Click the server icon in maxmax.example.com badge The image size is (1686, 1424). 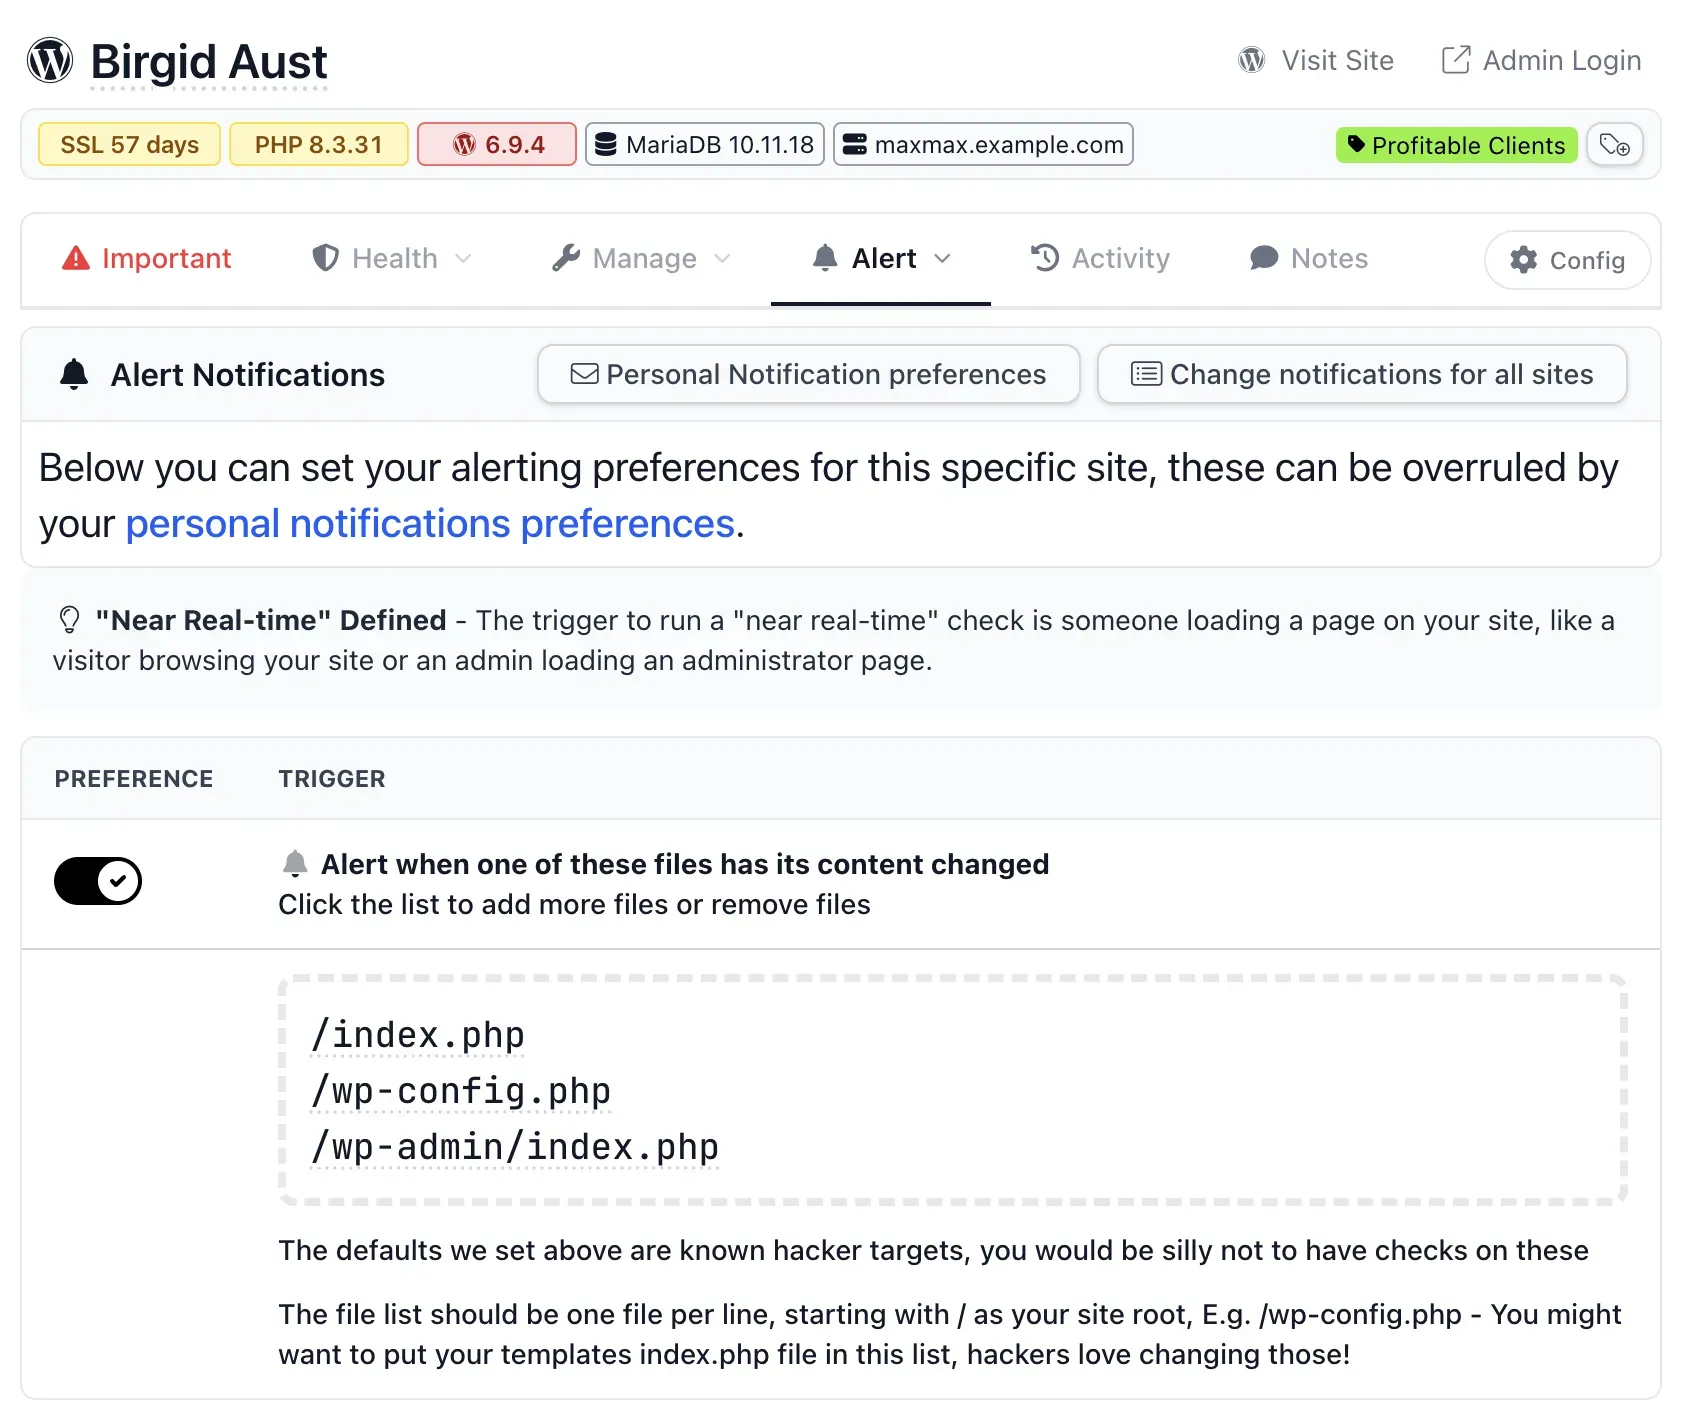(855, 144)
